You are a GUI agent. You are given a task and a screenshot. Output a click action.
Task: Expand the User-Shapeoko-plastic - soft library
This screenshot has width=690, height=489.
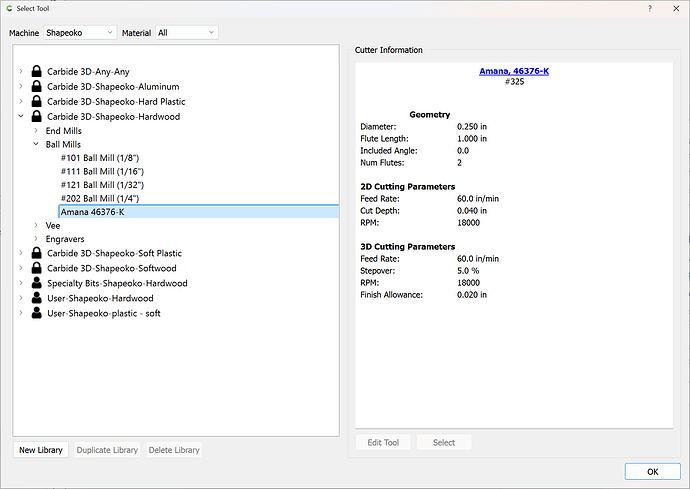(x=21, y=313)
